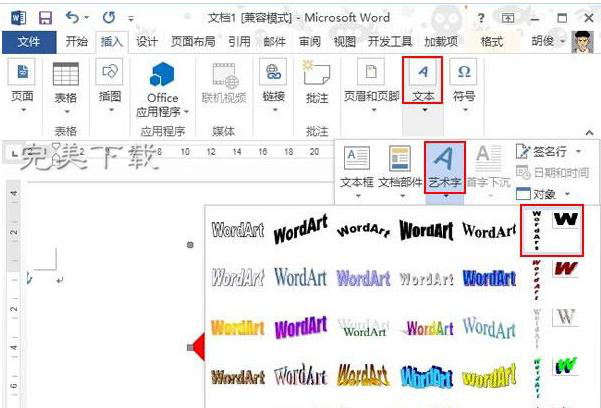The width and height of the screenshot is (601, 408).
Task: Select the orange gradient WordArt style
Action: tap(238, 328)
